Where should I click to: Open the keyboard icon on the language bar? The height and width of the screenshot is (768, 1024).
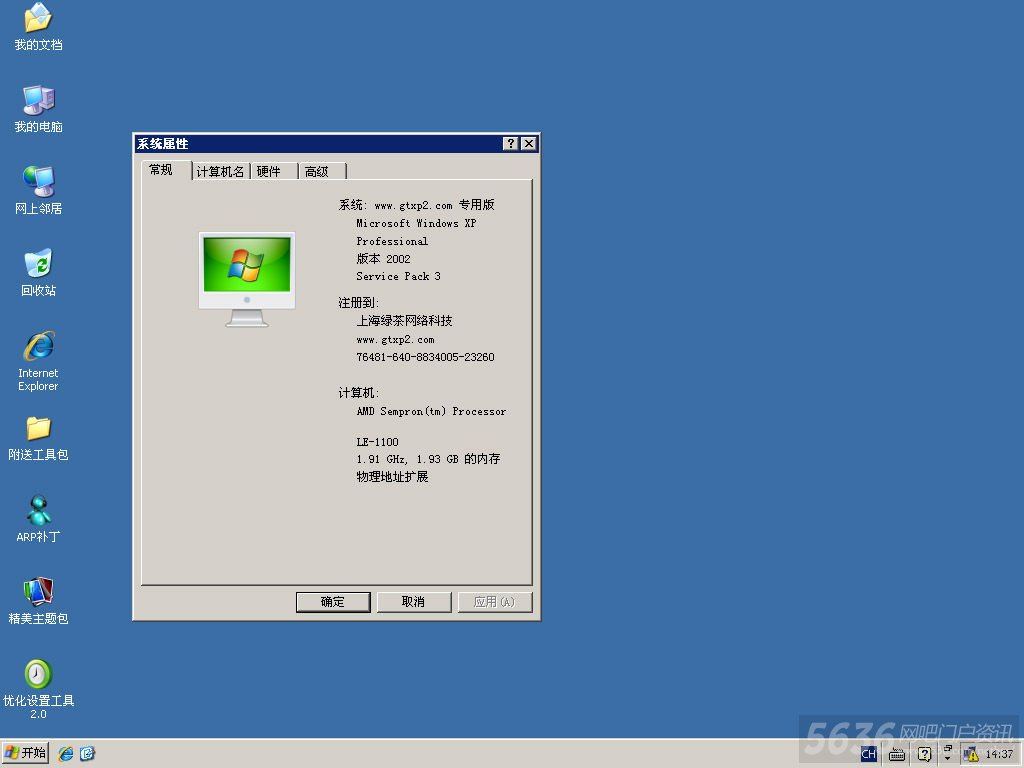[897, 755]
